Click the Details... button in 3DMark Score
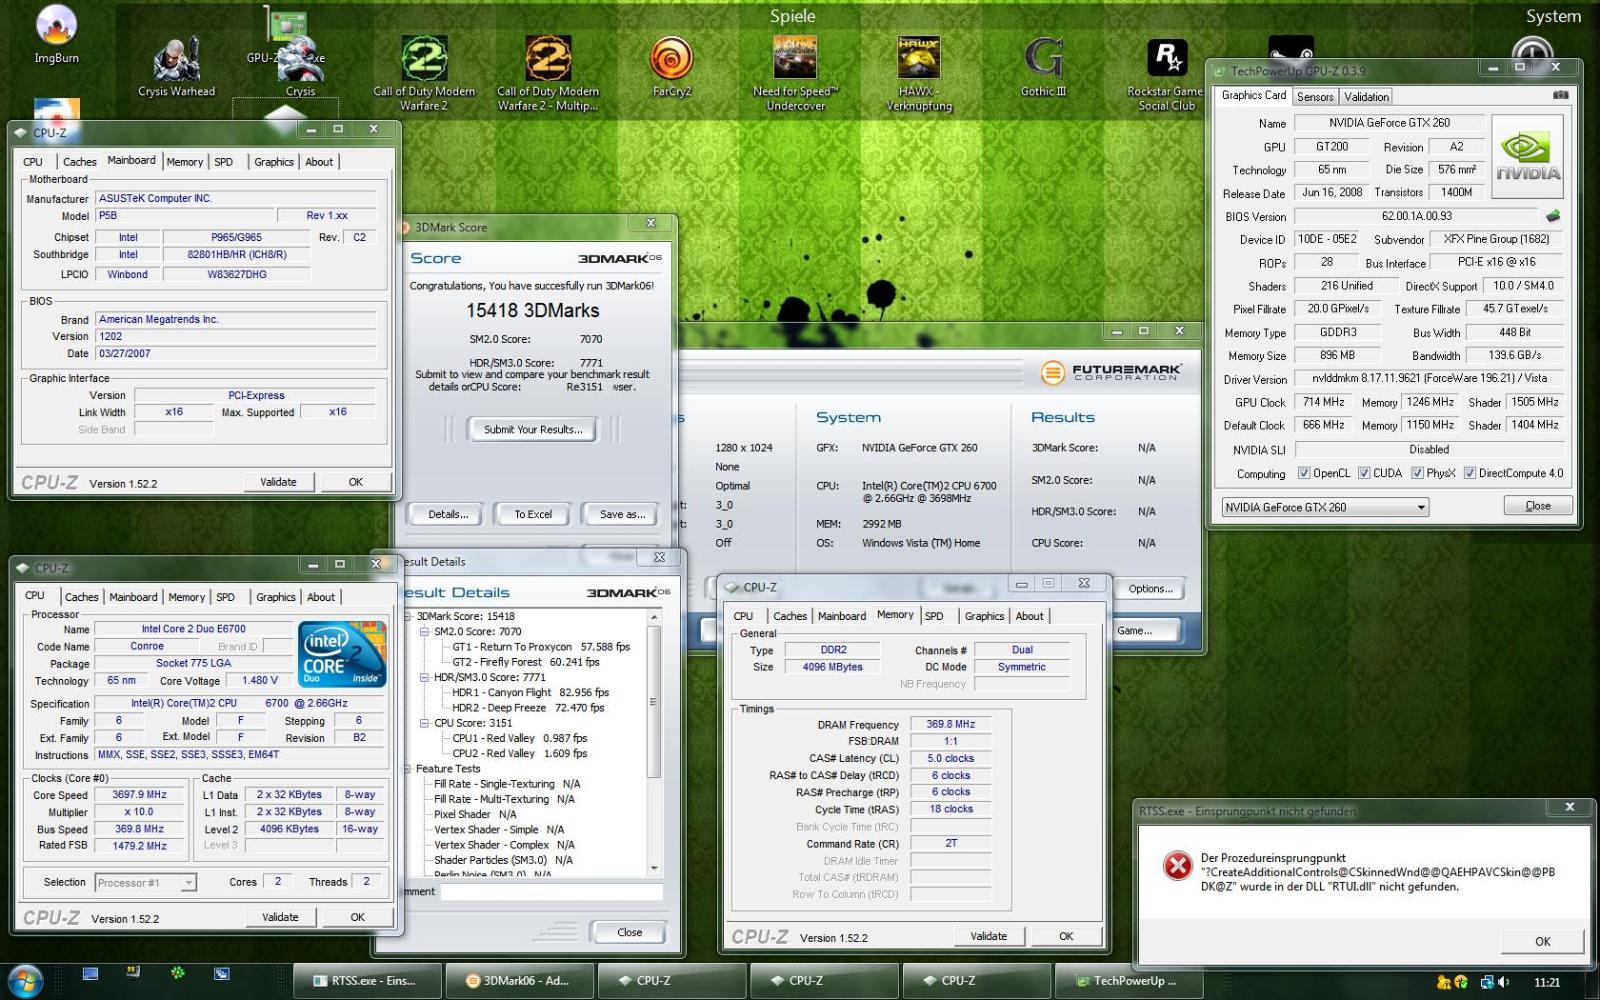Screen dimensions: 1600x1000 (447, 514)
